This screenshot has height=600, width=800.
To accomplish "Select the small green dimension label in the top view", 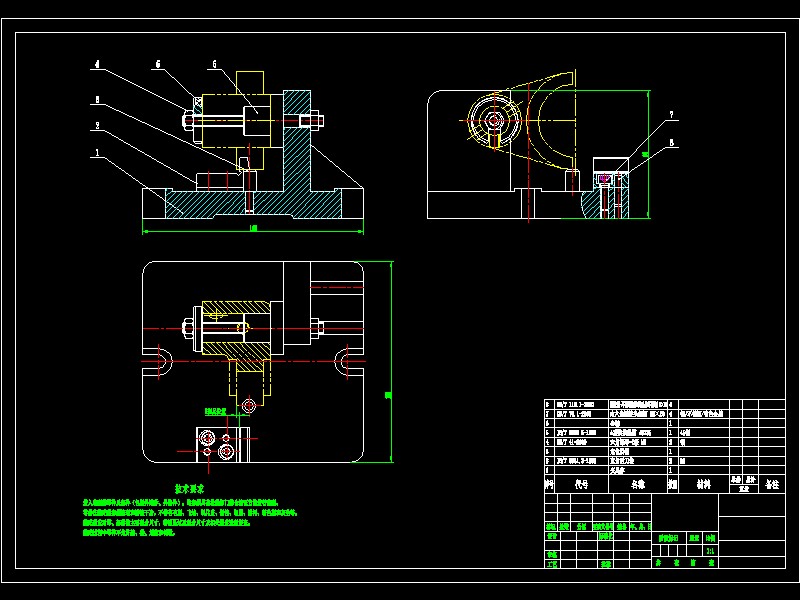I will (x=215, y=411).
